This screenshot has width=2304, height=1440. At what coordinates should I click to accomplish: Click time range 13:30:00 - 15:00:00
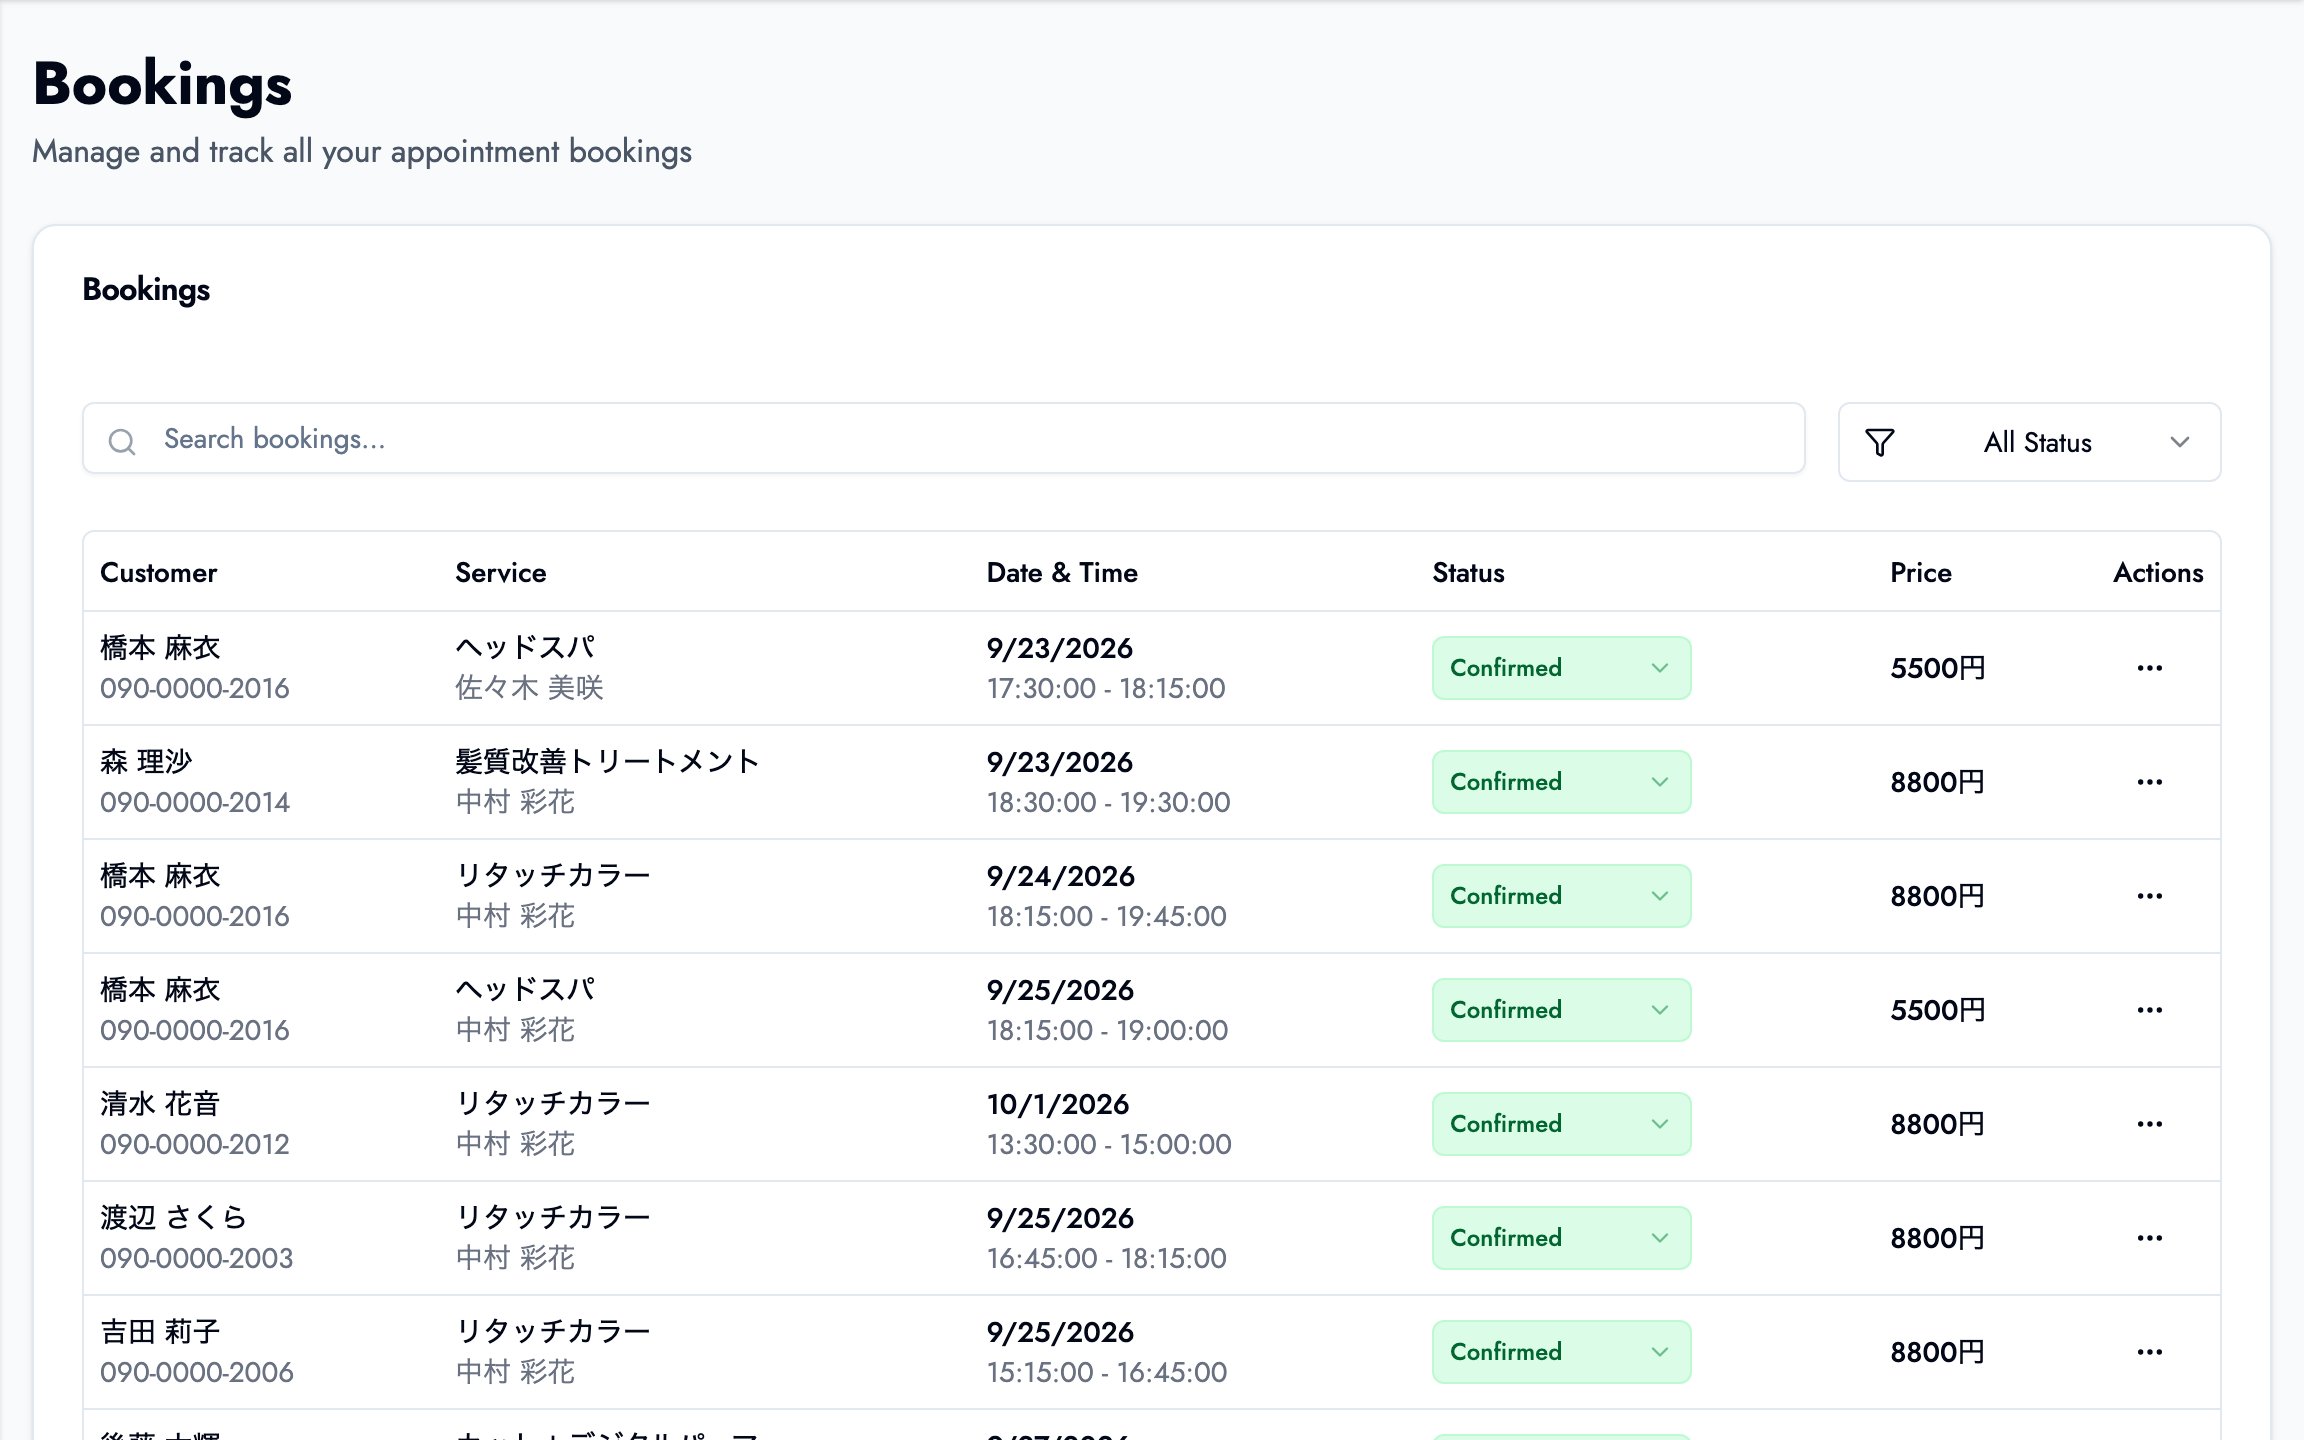point(1109,1144)
